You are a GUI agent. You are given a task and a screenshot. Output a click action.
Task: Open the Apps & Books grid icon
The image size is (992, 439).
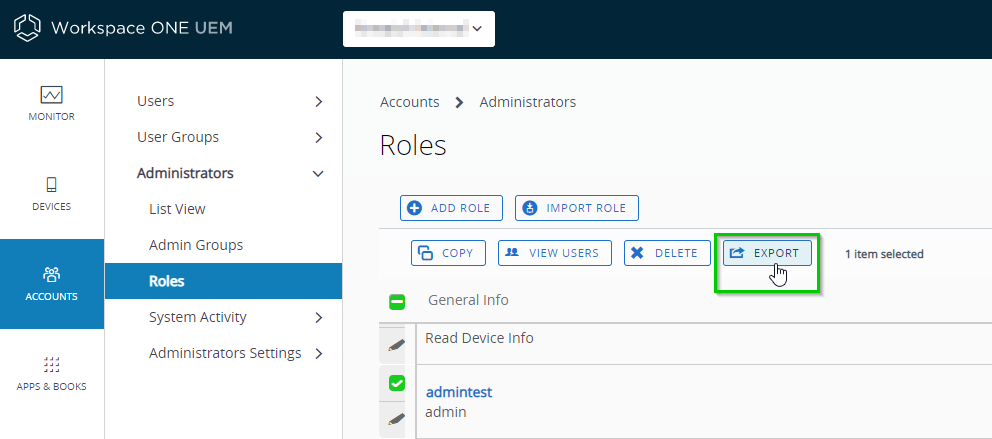(52, 364)
